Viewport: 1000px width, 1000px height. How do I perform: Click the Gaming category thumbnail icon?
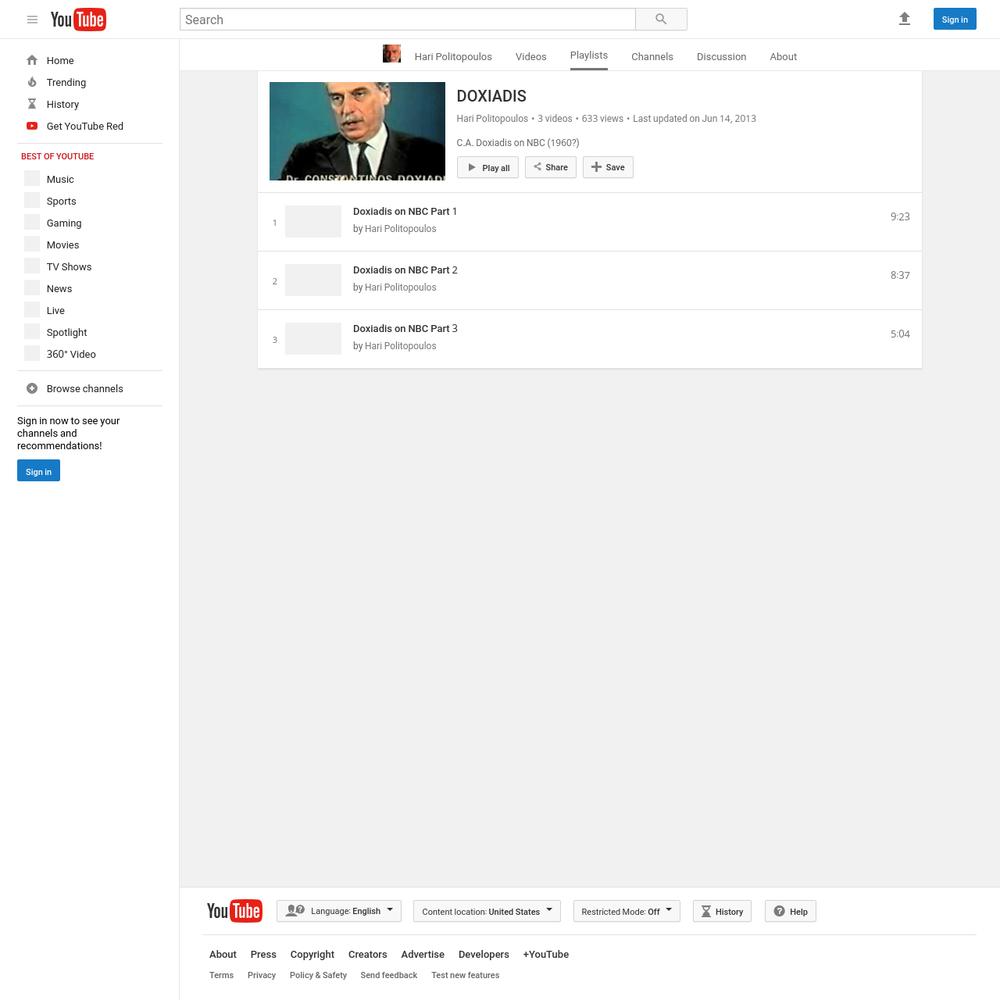[x=32, y=222]
